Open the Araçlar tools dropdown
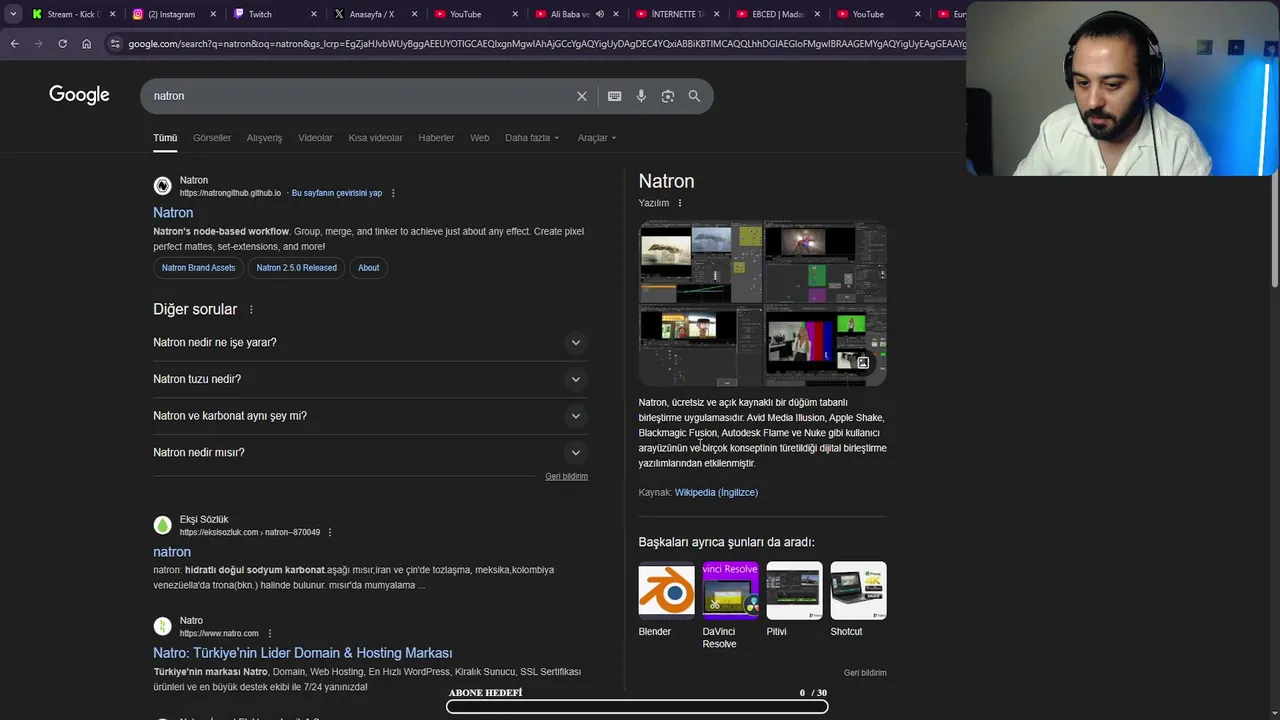This screenshot has height=720, width=1280. [x=597, y=138]
